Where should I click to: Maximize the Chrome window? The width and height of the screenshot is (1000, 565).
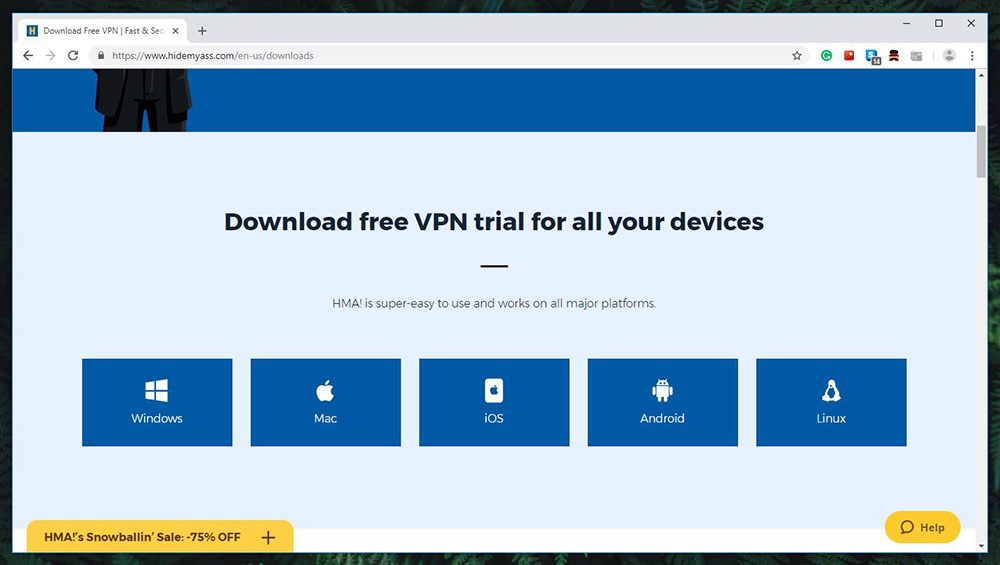pyautogui.click(x=939, y=24)
